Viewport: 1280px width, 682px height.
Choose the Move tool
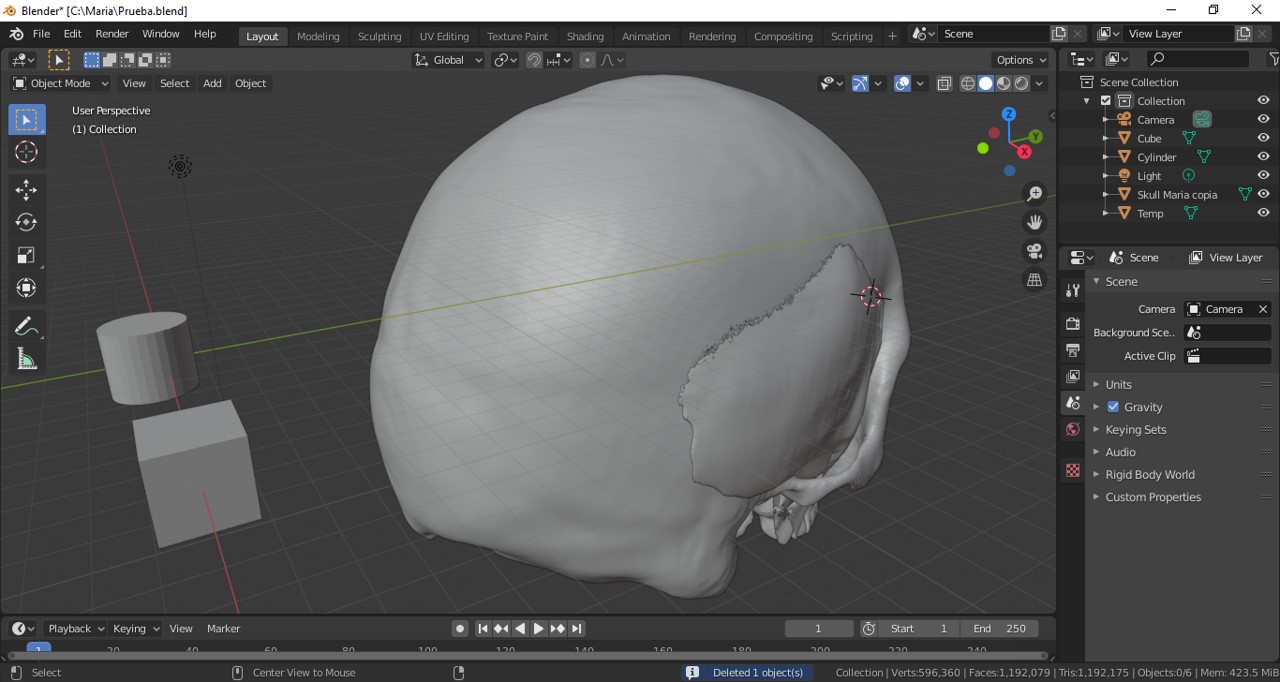[x=27, y=190]
